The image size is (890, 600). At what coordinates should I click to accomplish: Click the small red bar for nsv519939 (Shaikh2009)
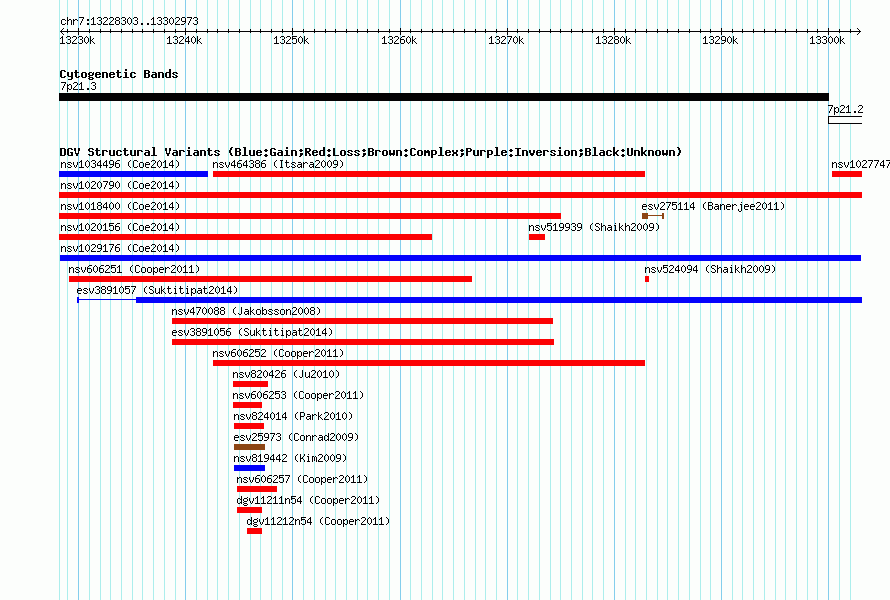pyautogui.click(x=536, y=237)
